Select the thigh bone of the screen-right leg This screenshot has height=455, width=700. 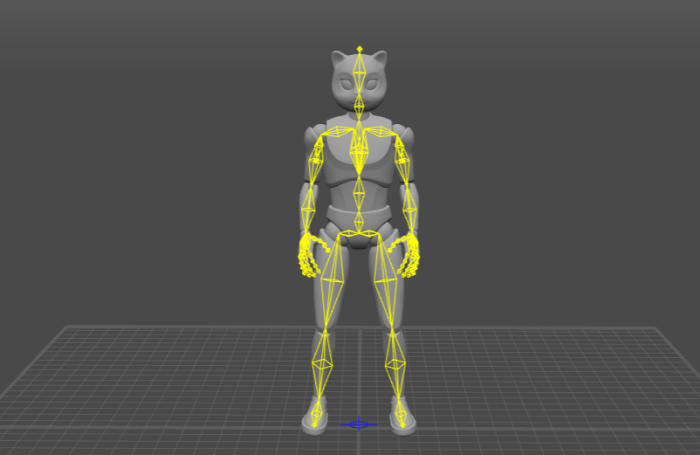(x=386, y=281)
